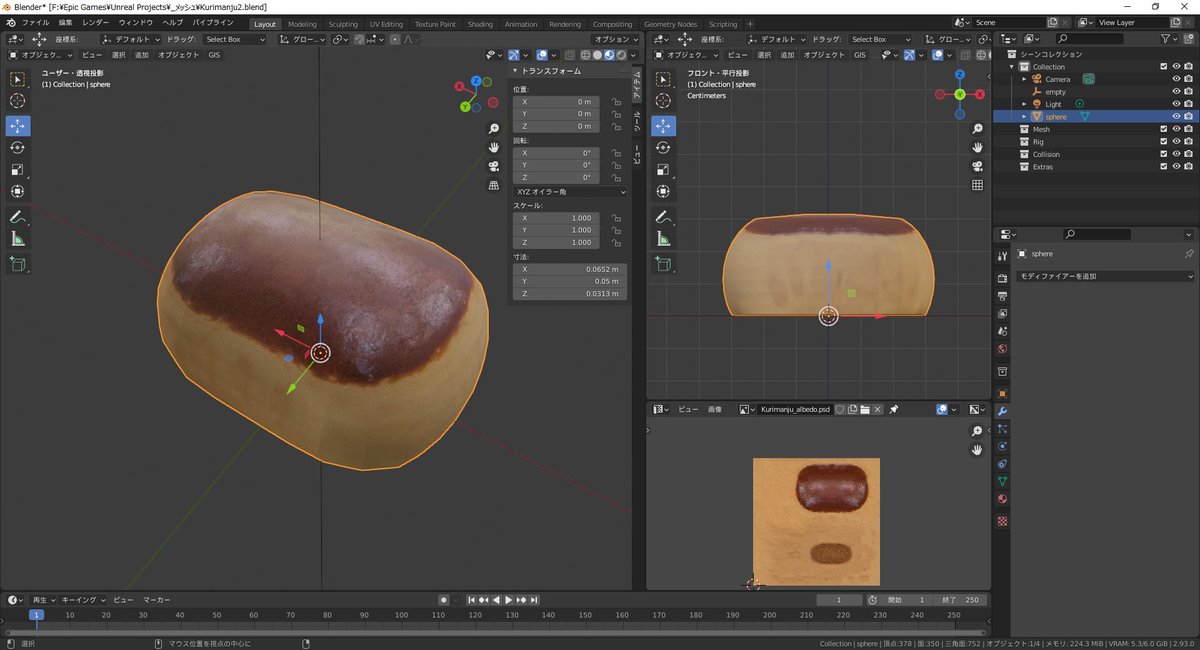Screen dimensions: 1200x650
Task: Select the Cursor tool in left viewport
Action: coord(18,101)
